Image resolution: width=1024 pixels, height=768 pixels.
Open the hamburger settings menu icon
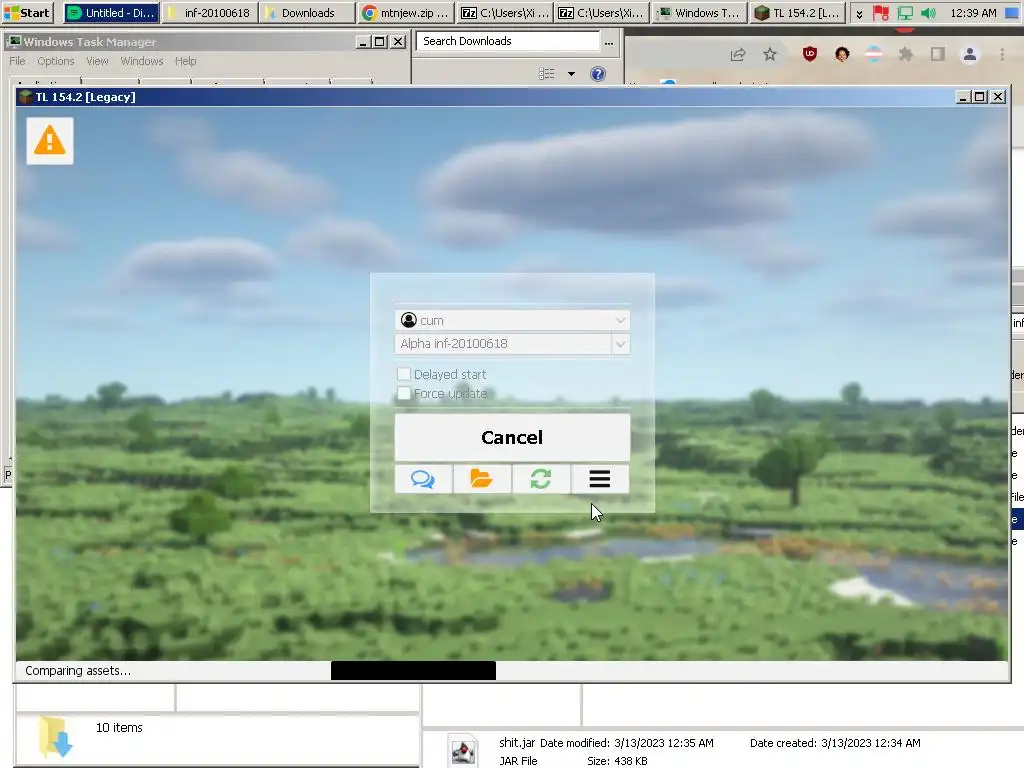pyautogui.click(x=600, y=479)
